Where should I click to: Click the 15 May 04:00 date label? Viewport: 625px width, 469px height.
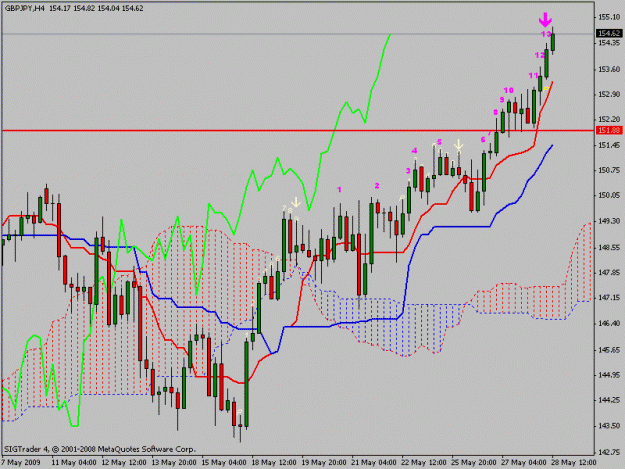coord(224,462)
